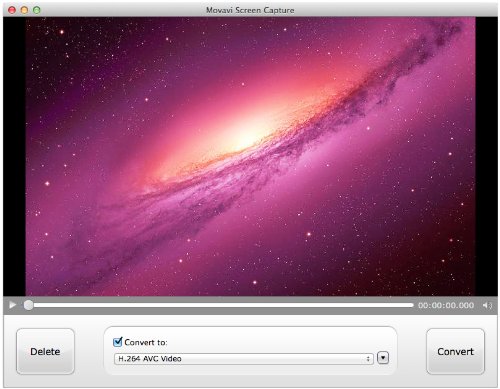Mute audio using the speaker icon

[x=487, y=305]
